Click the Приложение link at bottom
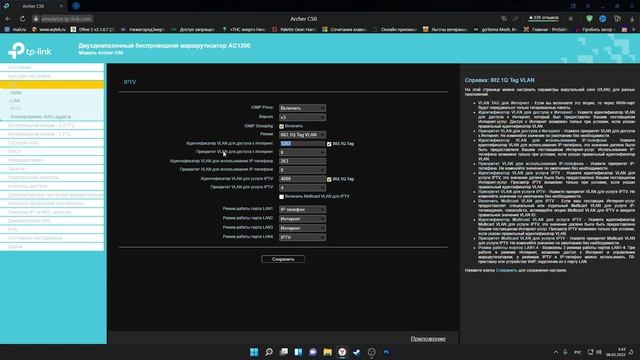 pos(428,339)
